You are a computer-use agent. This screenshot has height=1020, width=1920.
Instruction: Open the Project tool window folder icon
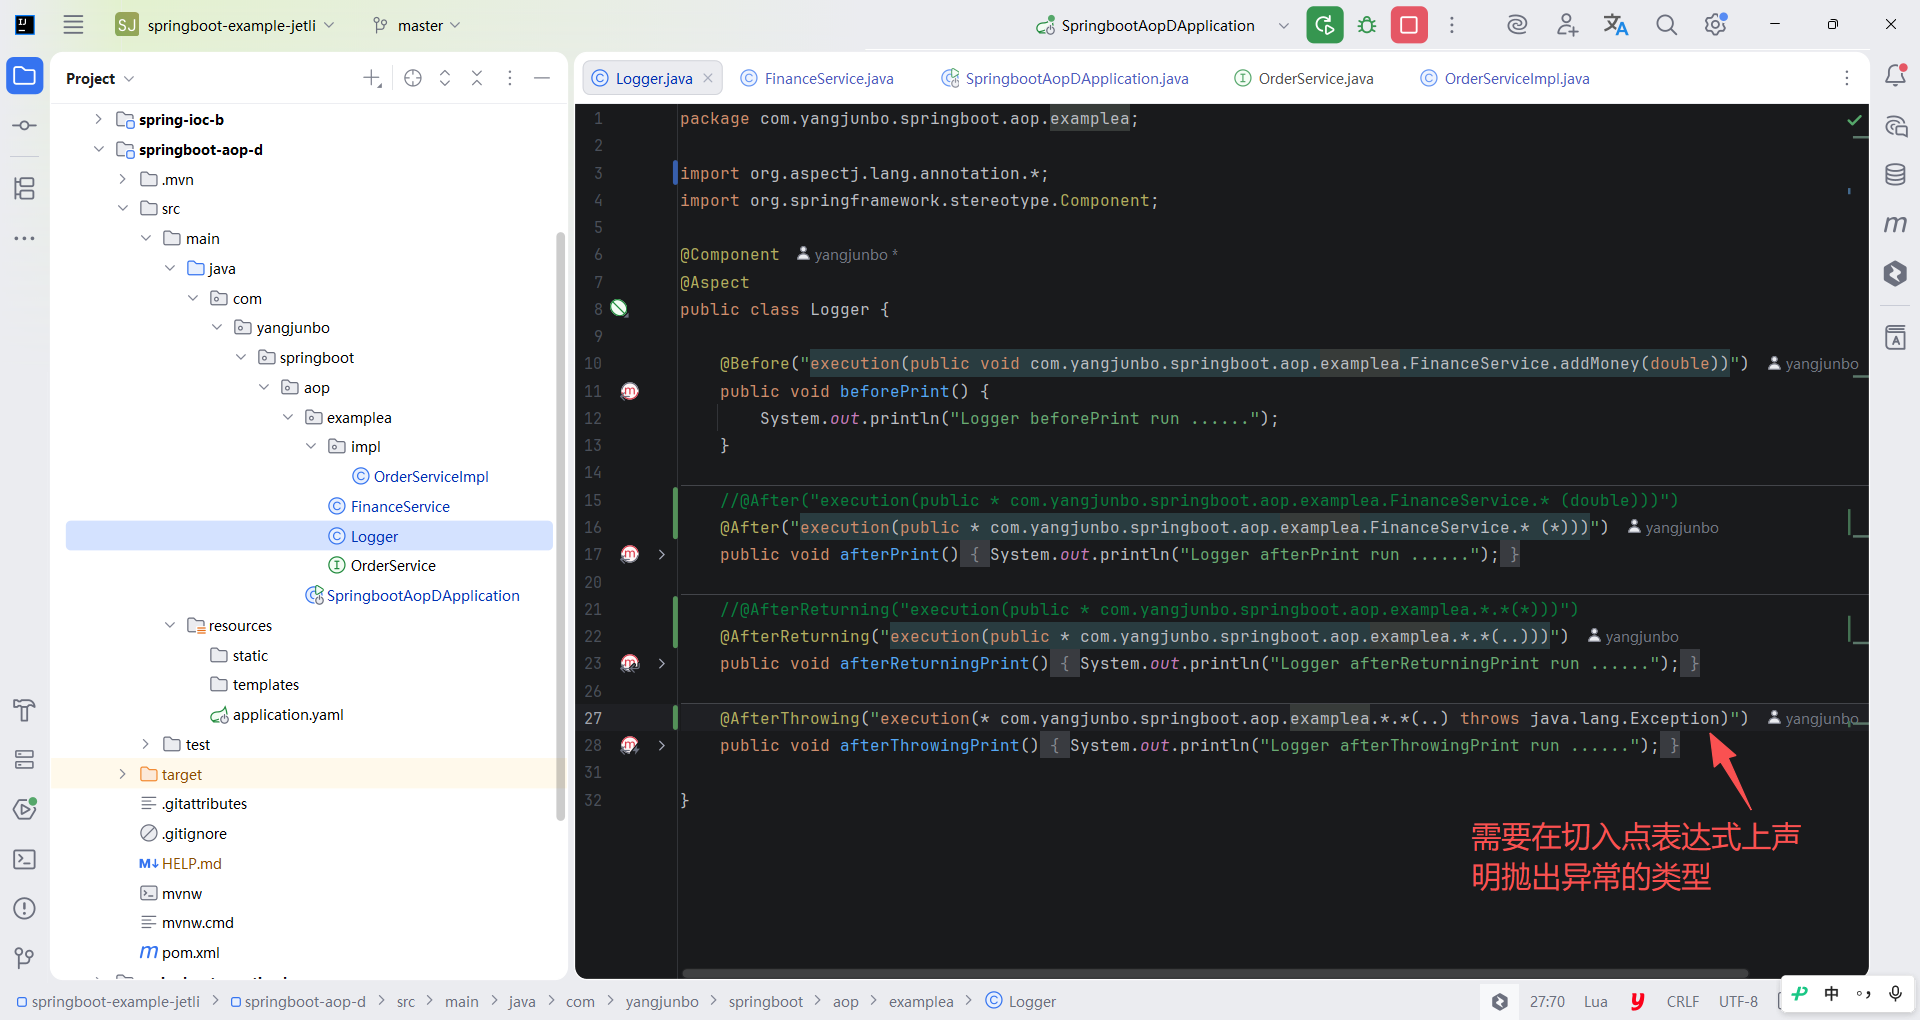(x=25, y=76)
